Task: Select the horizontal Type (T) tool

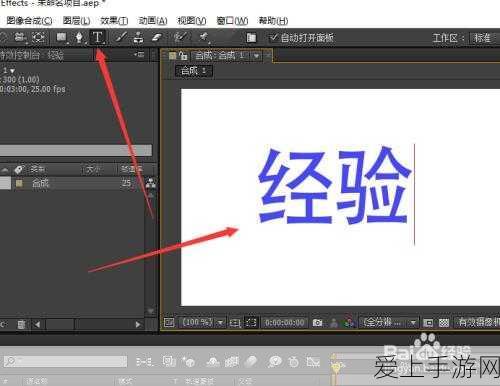Action: point(98,37)
